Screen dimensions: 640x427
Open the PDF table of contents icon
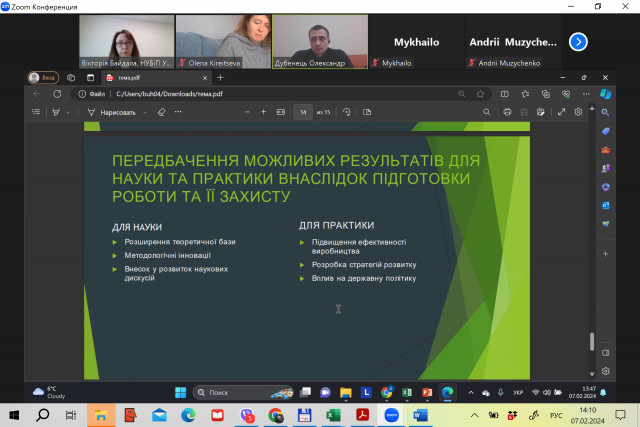tap(36, 112)
